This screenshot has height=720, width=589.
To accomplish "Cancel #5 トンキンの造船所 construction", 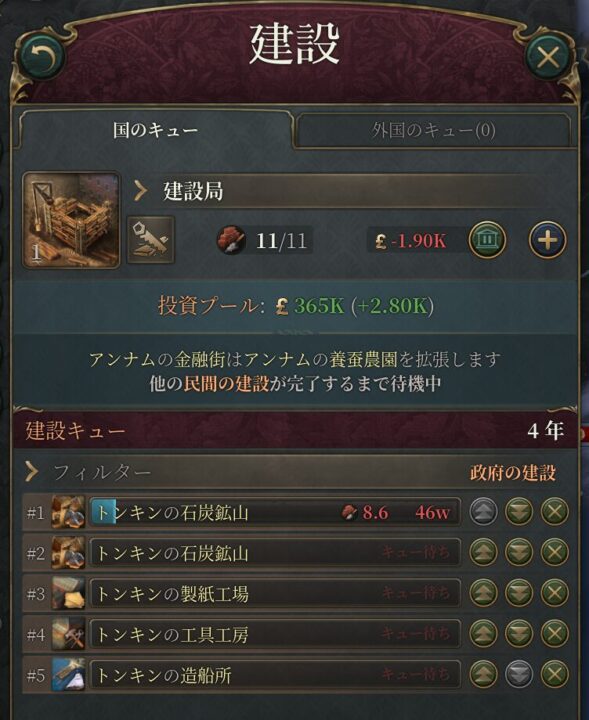I will (555, 674).
